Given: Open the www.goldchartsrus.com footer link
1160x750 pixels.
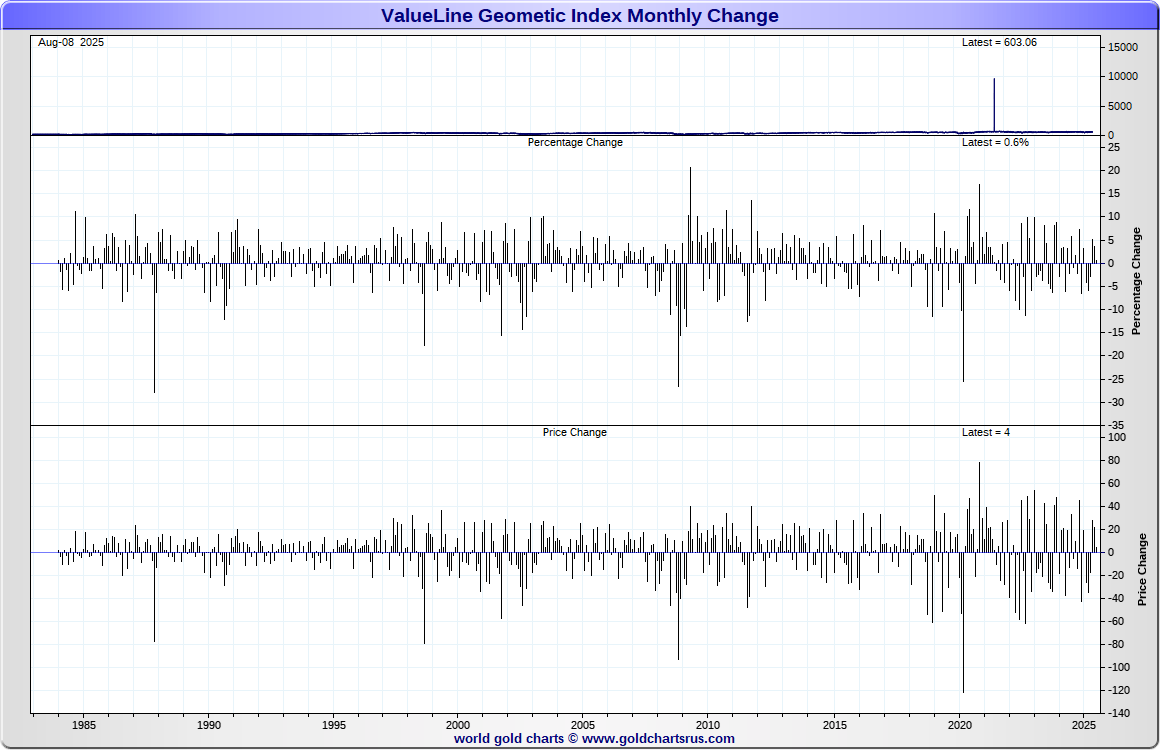Looking at the screenshot, I should click(658, 738).
